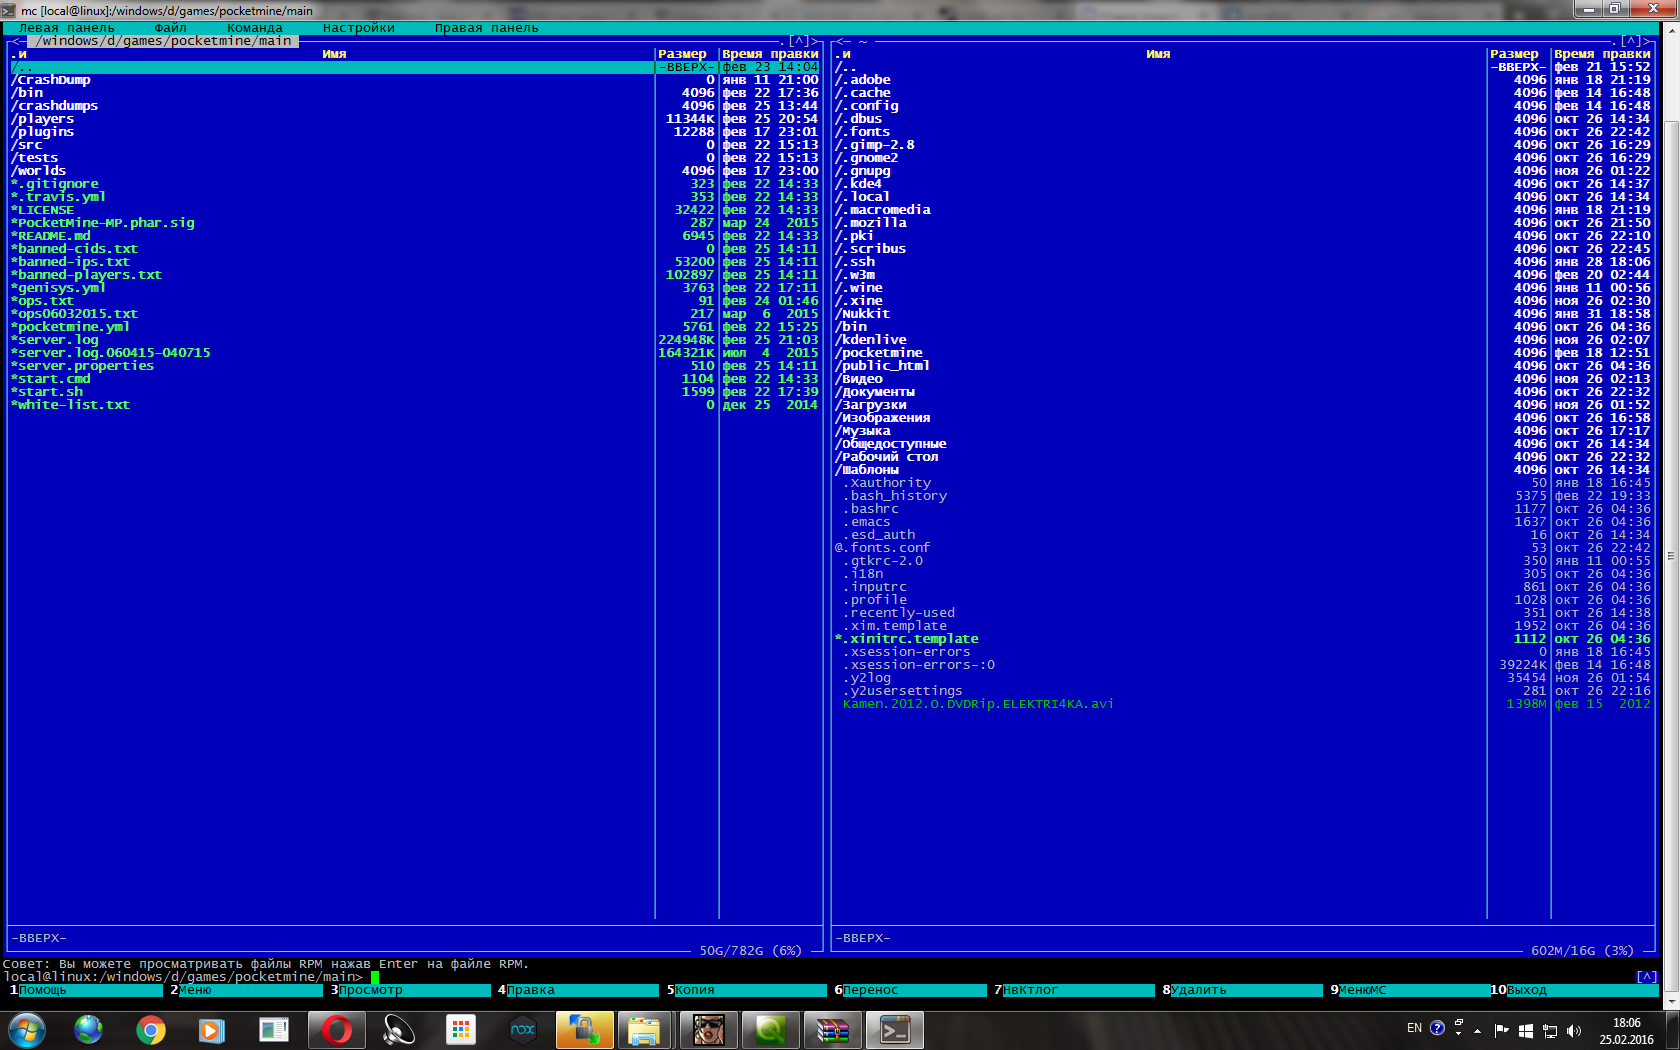The width and height of the screenshot is (1680, 1050).
Task: Sort left panel by Размер column header
Action: coord(682,54)
